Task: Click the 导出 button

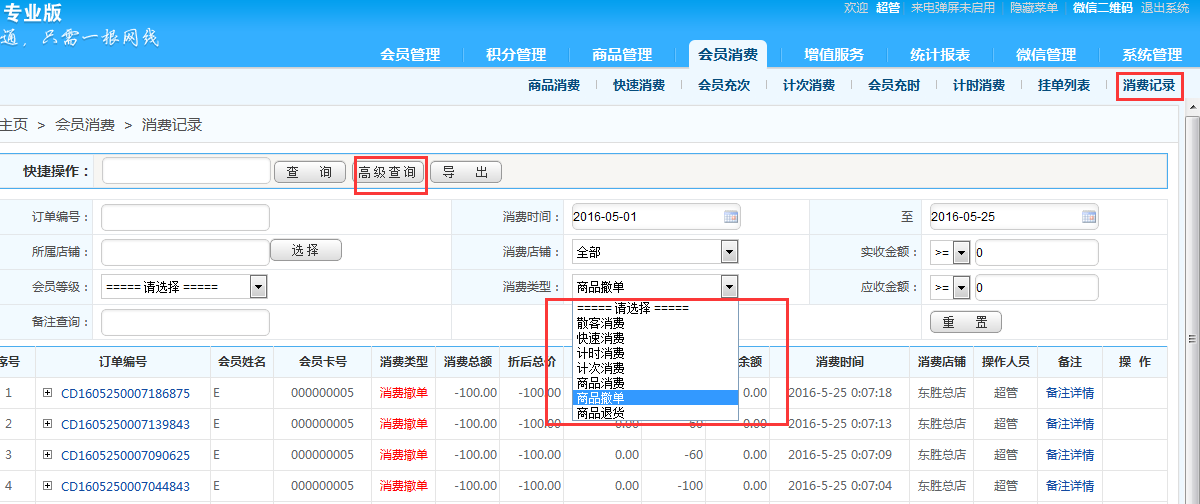Action: coord(466,172)
